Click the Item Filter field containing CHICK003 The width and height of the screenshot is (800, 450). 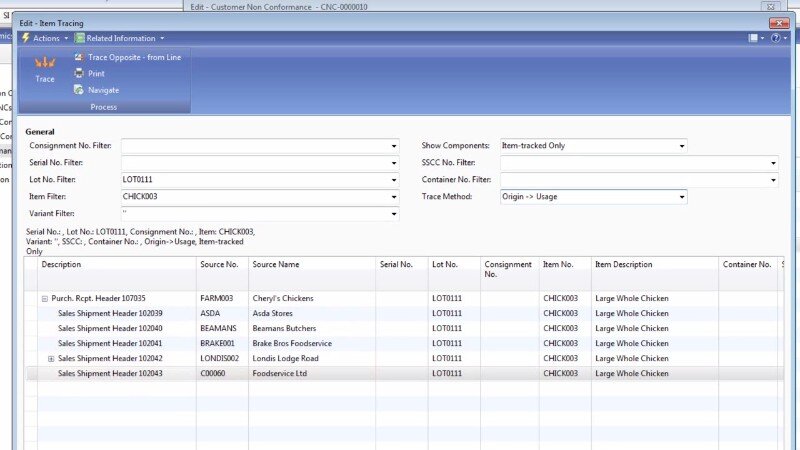(254, 197)
